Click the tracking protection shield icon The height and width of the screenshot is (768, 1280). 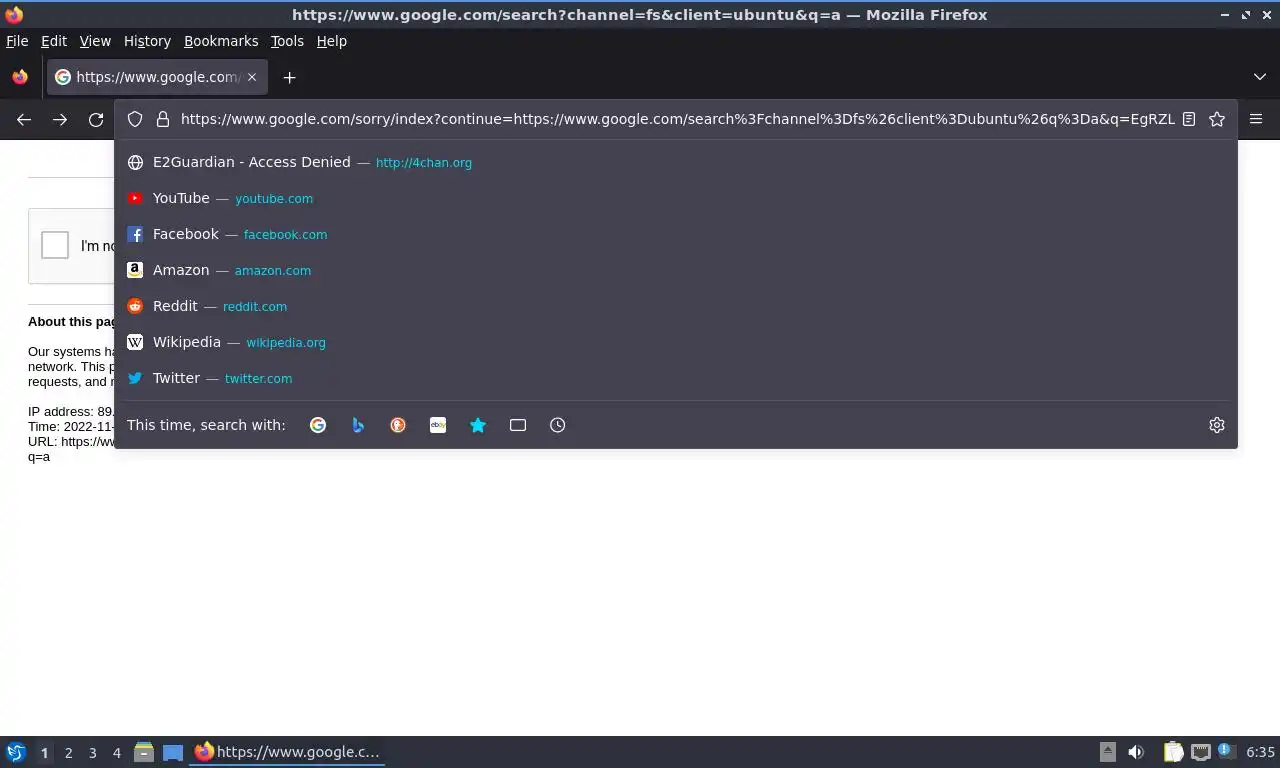pyautogui.click(x=135, y=119)
